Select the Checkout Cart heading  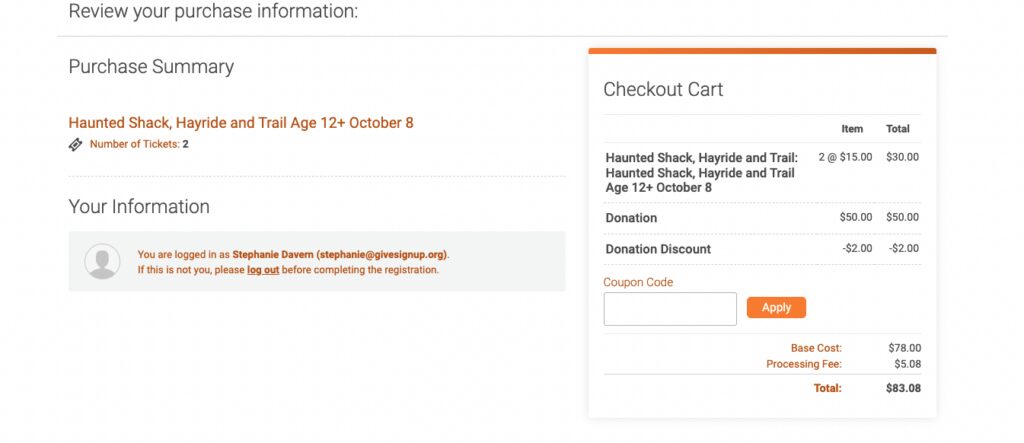click(x=663, y=90)
